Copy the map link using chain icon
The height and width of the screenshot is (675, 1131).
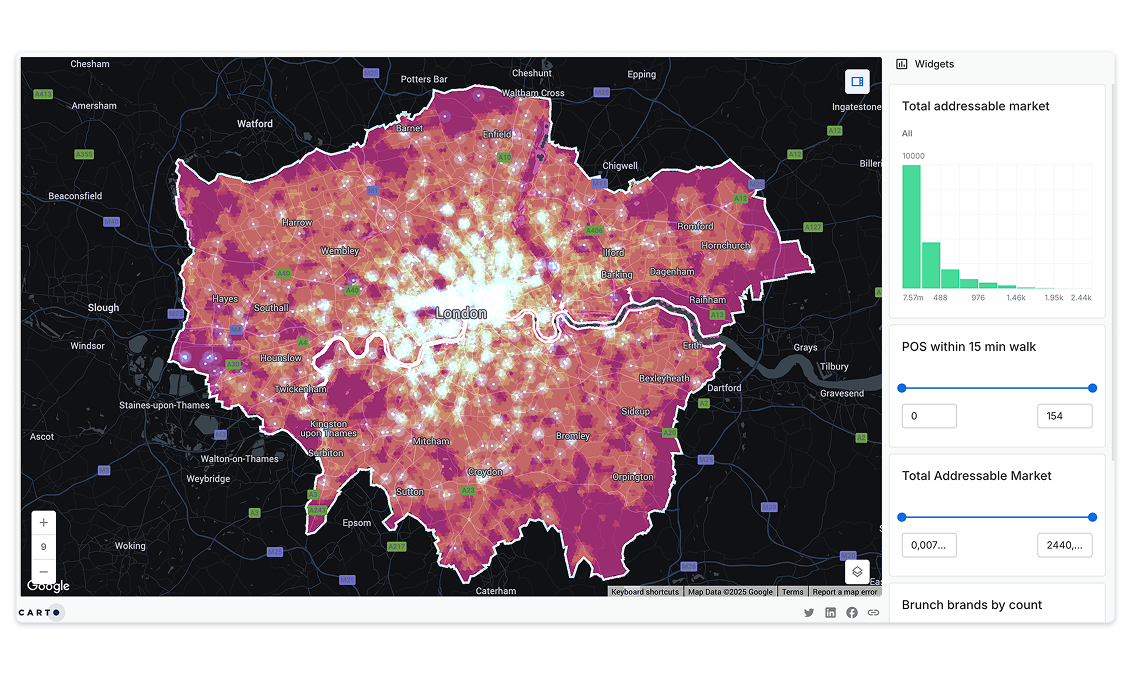(873, 612)
